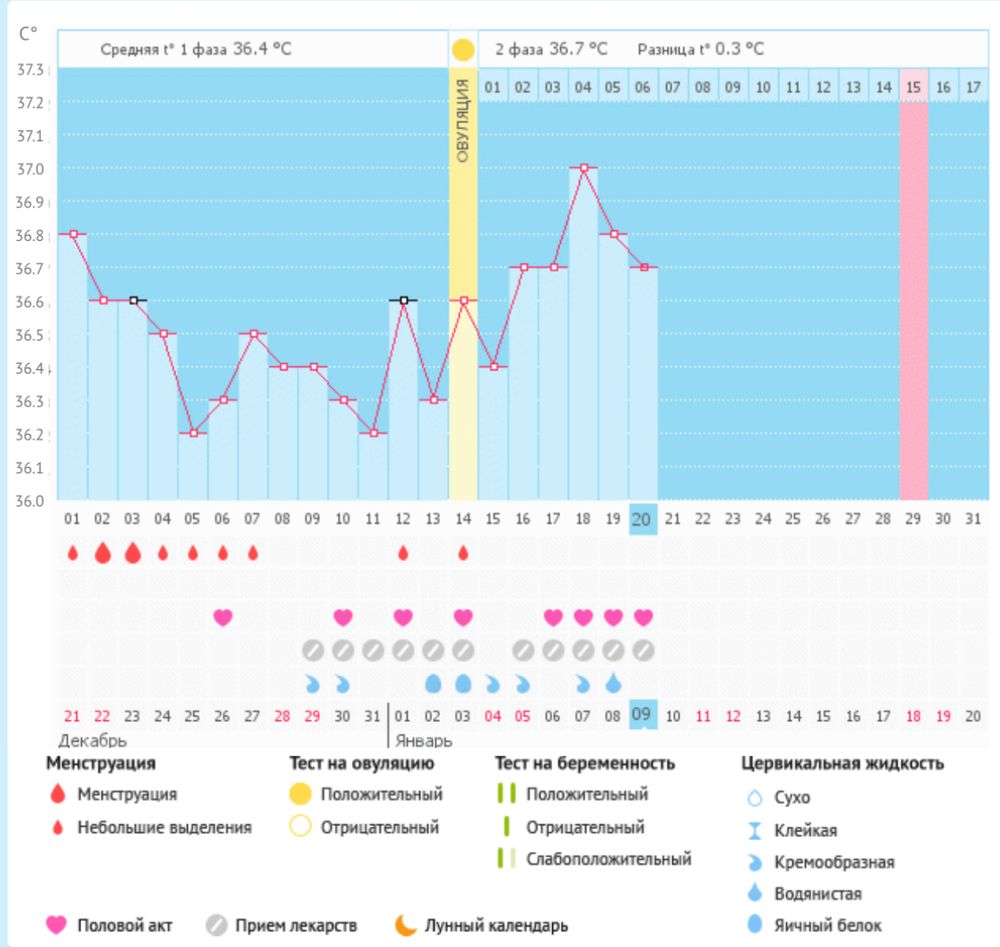The width and height of the screenshot is (1000, 947).
Task: Click the gray medication icon on cycle day 09
Action: tap(312, 650)
